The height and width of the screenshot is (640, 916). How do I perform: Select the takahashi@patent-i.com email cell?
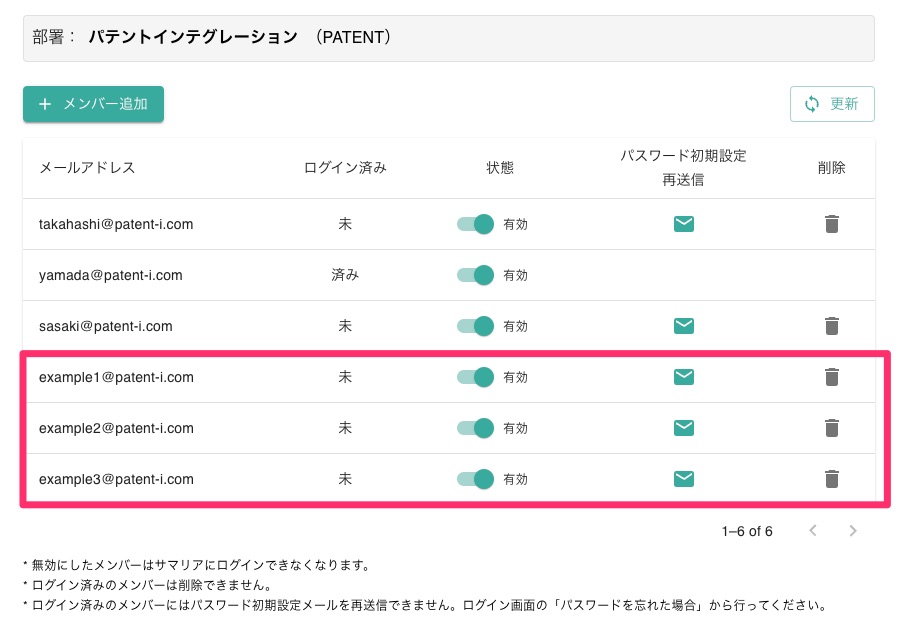[x=116, y=224]
